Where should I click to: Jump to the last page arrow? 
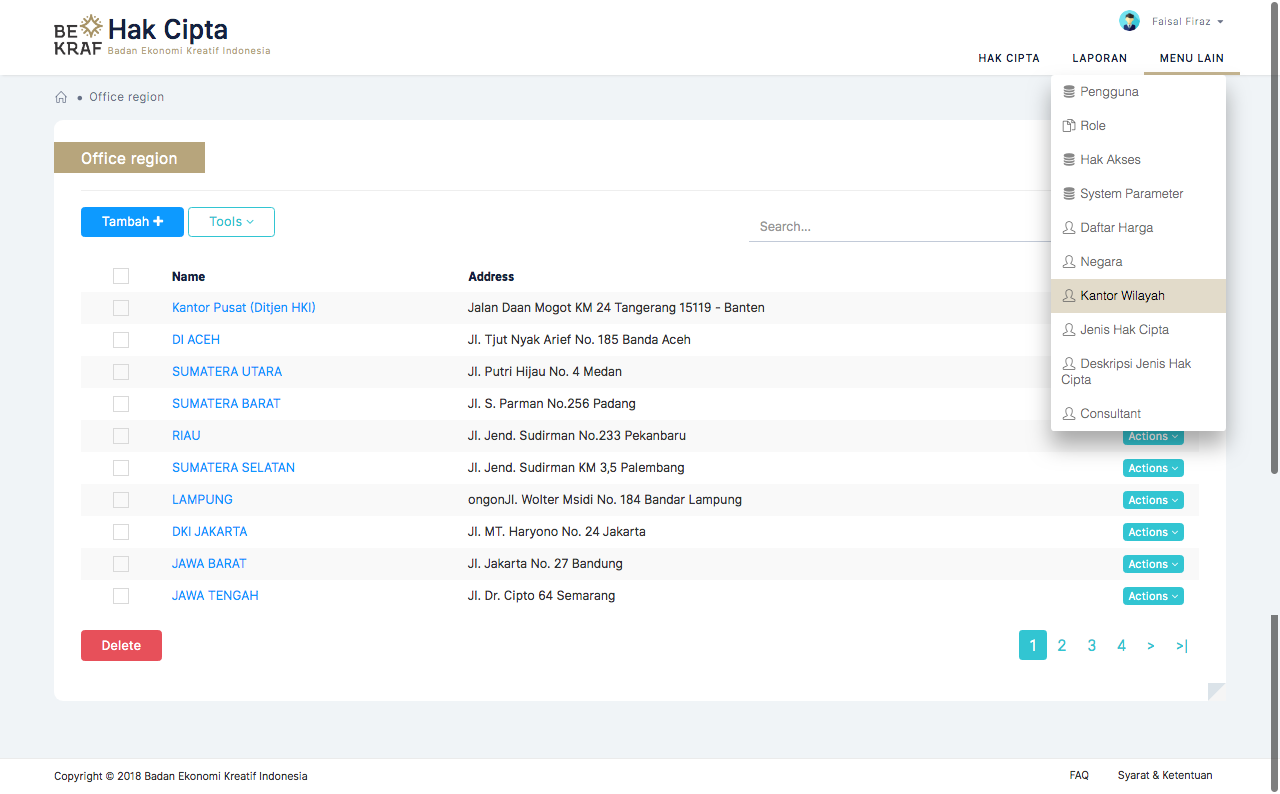tap(1182, 646)
